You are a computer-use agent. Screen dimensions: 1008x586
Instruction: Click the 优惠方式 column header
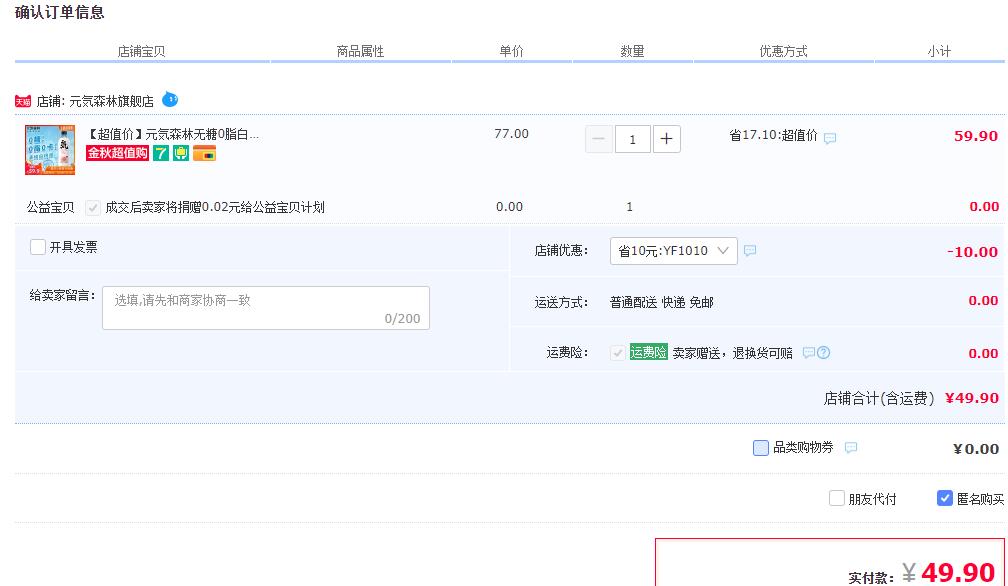(x=783, y=51)
